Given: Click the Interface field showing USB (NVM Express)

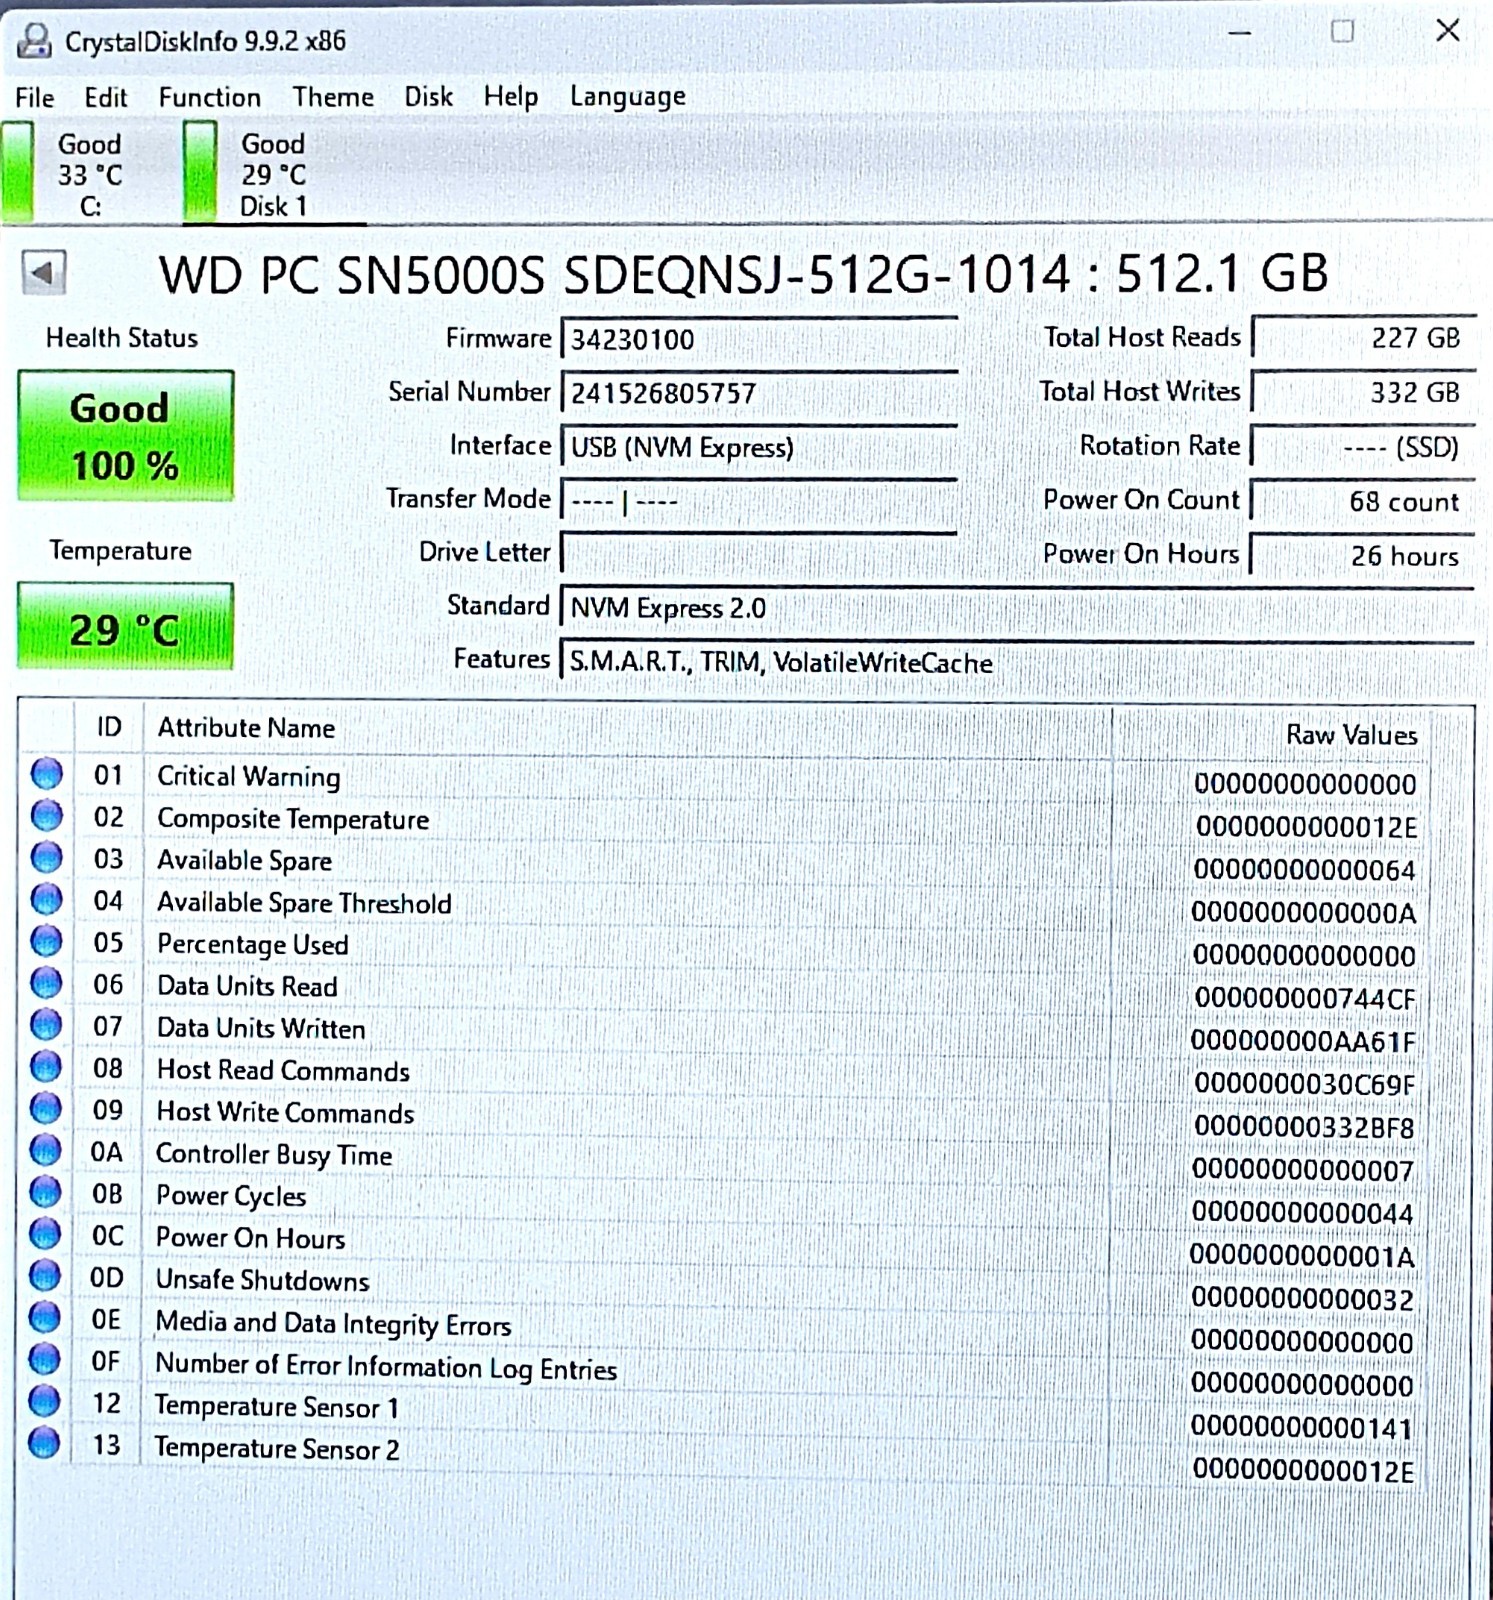Looking at the screenshot, I should pyautogui.click(x=759, y=447).
